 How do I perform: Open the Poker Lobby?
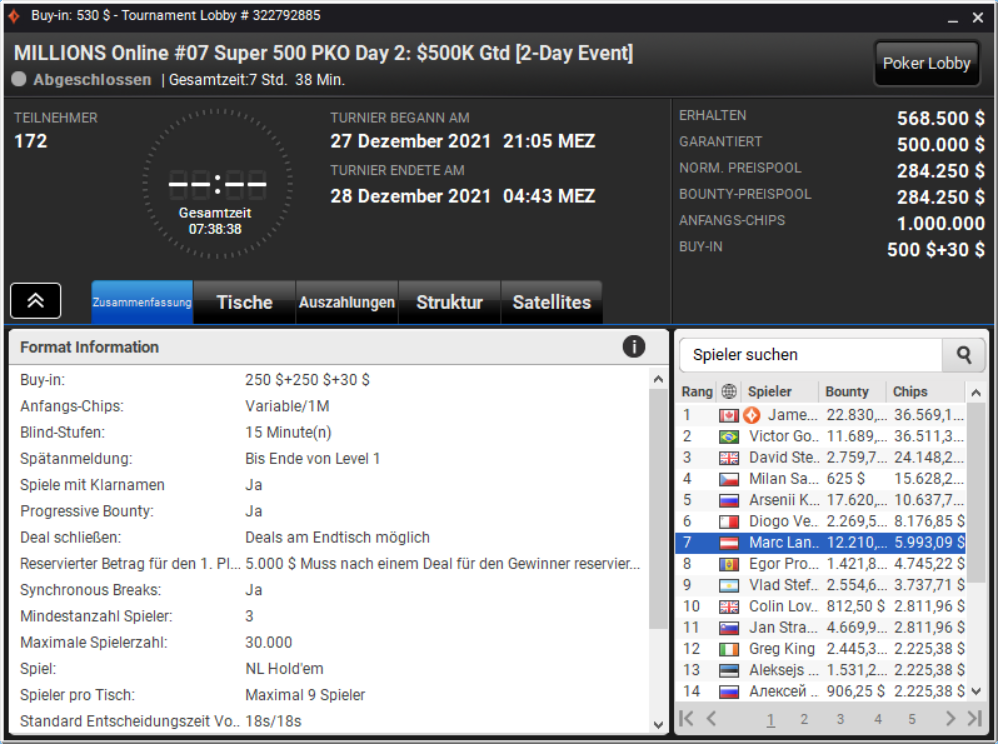coord(926,63)
